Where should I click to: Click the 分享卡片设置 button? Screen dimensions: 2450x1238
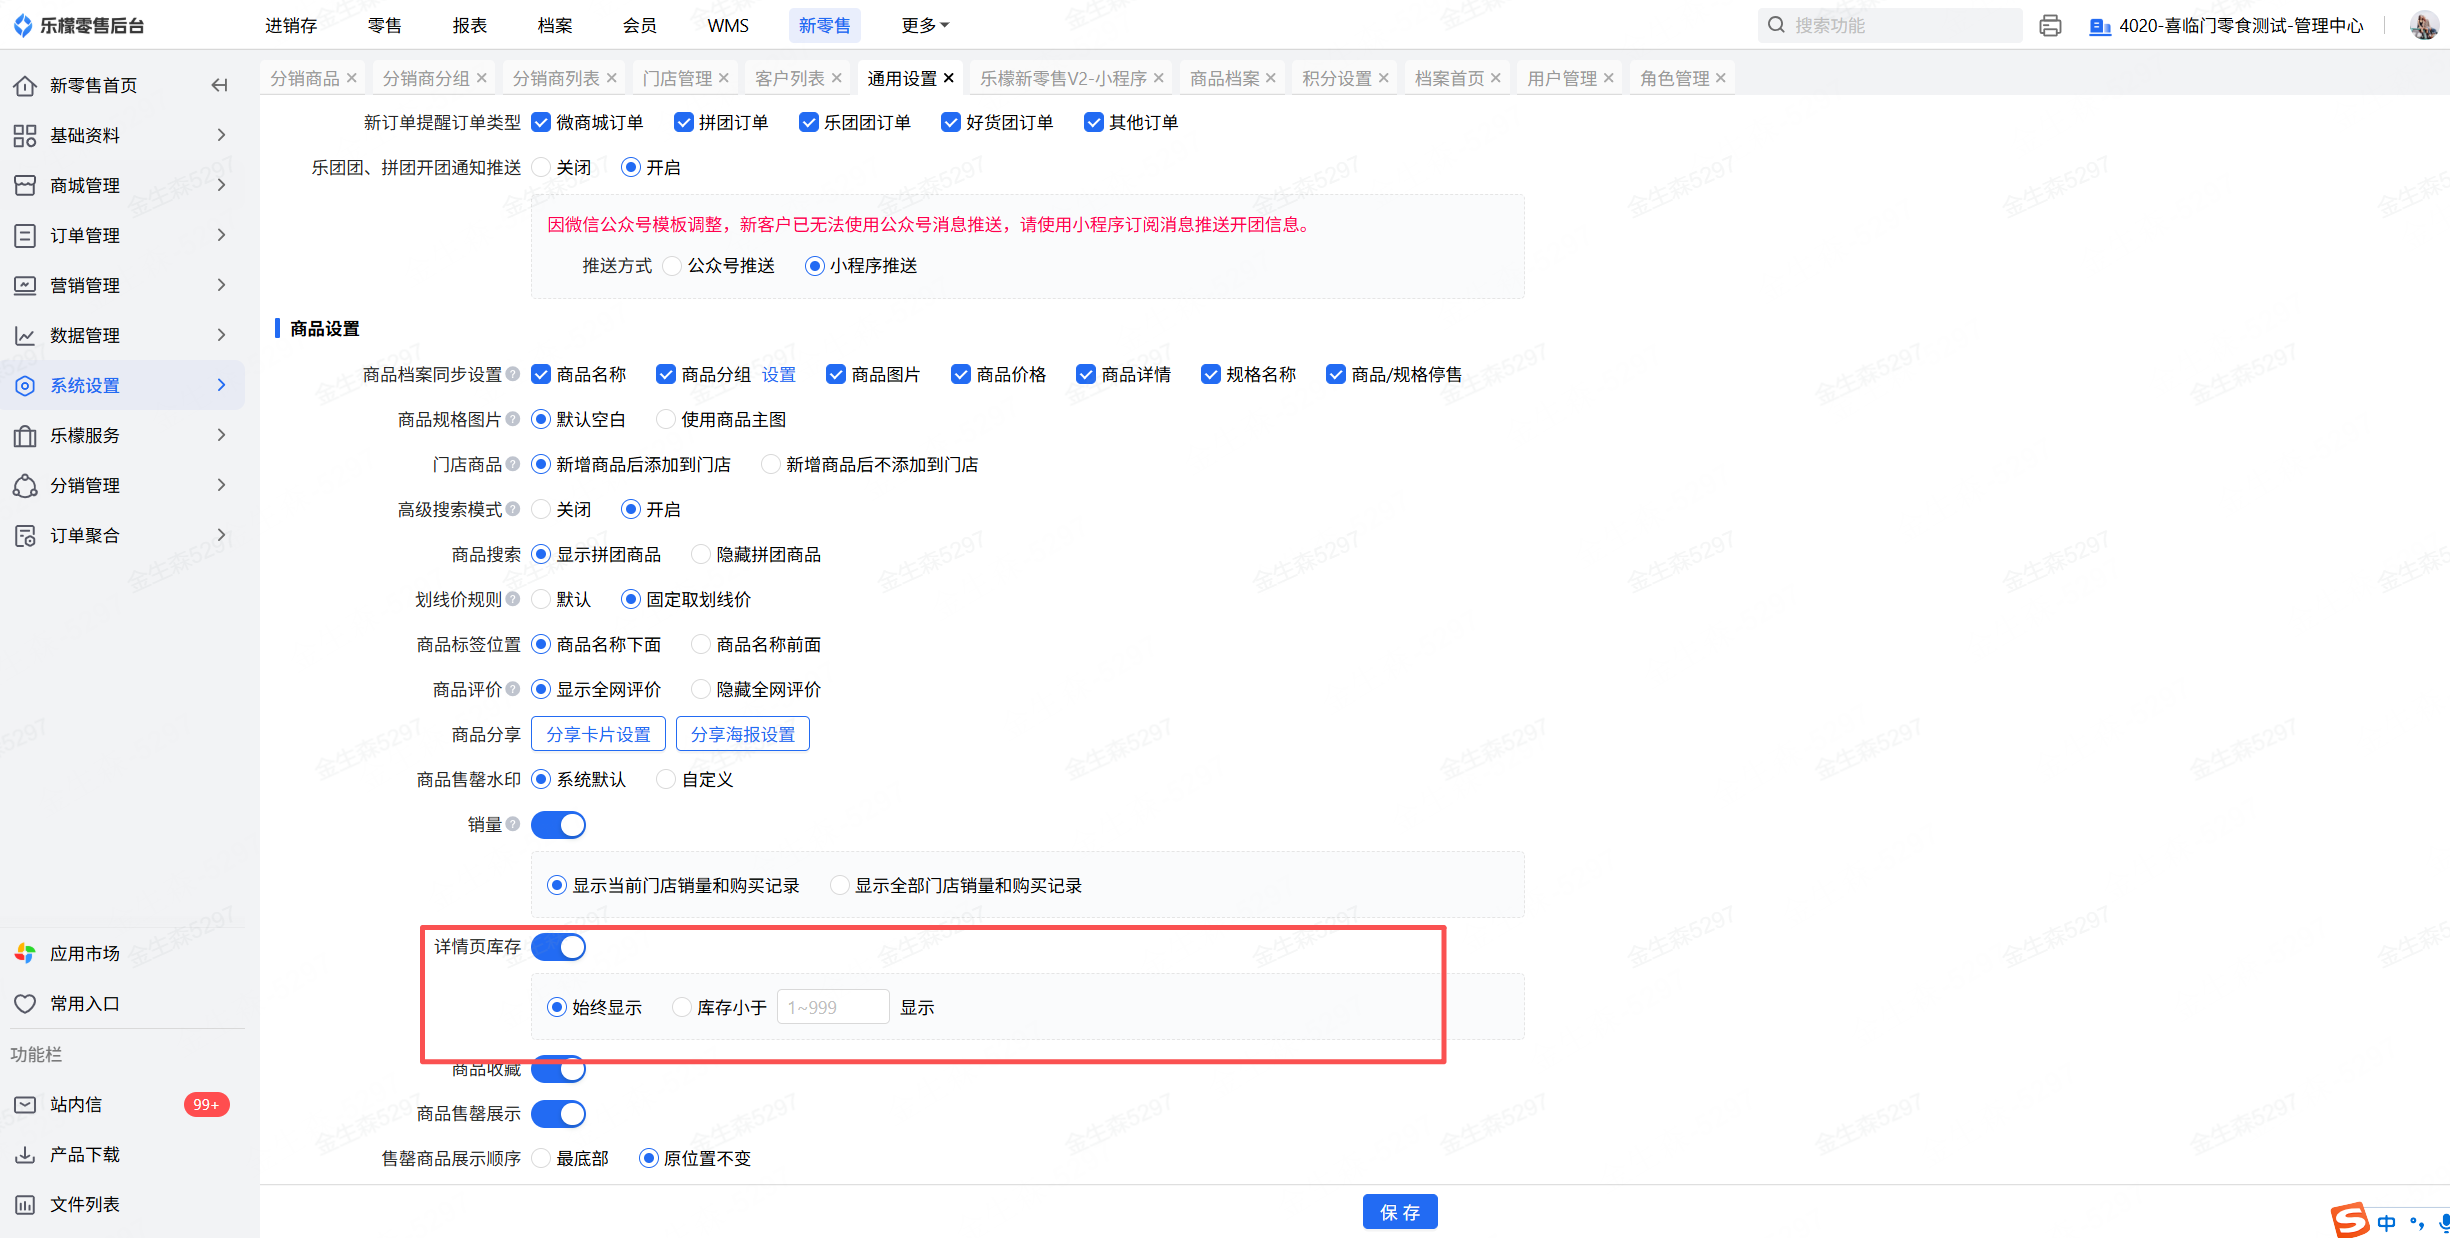pos(598,734)
